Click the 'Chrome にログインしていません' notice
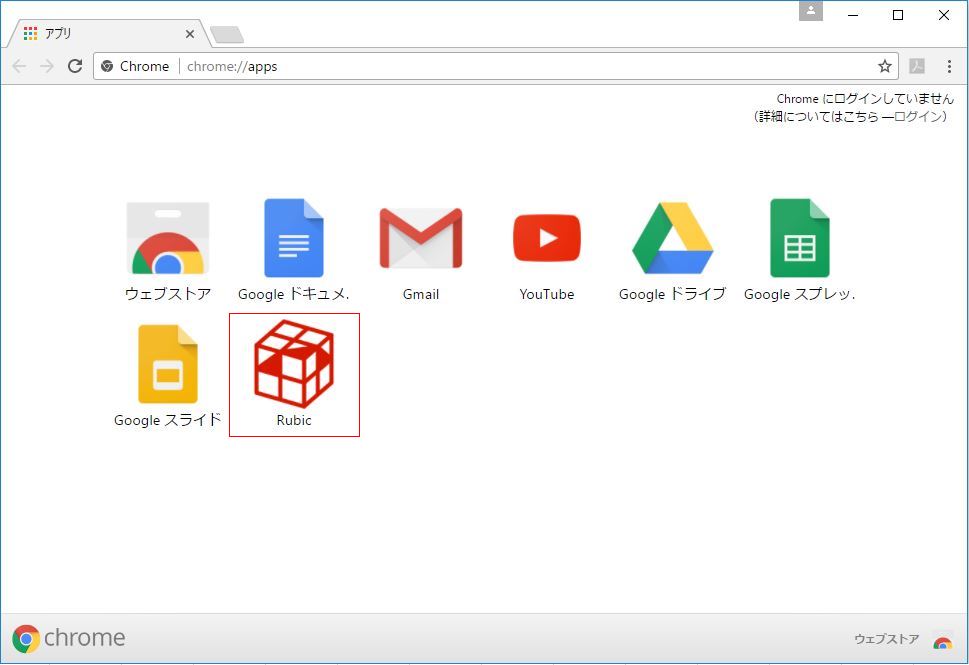Screen dimensions: 969x665 point(865,99)
